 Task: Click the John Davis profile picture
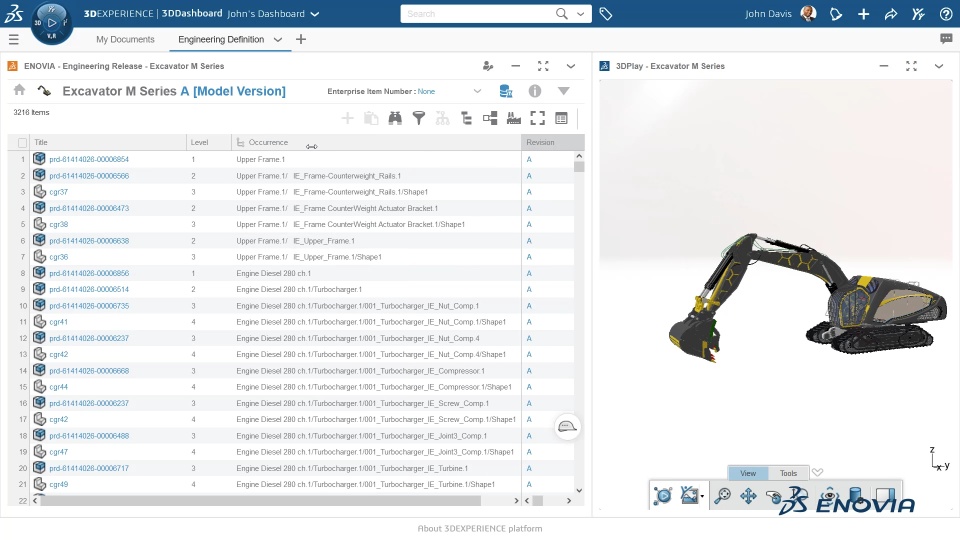pos(808,13)
